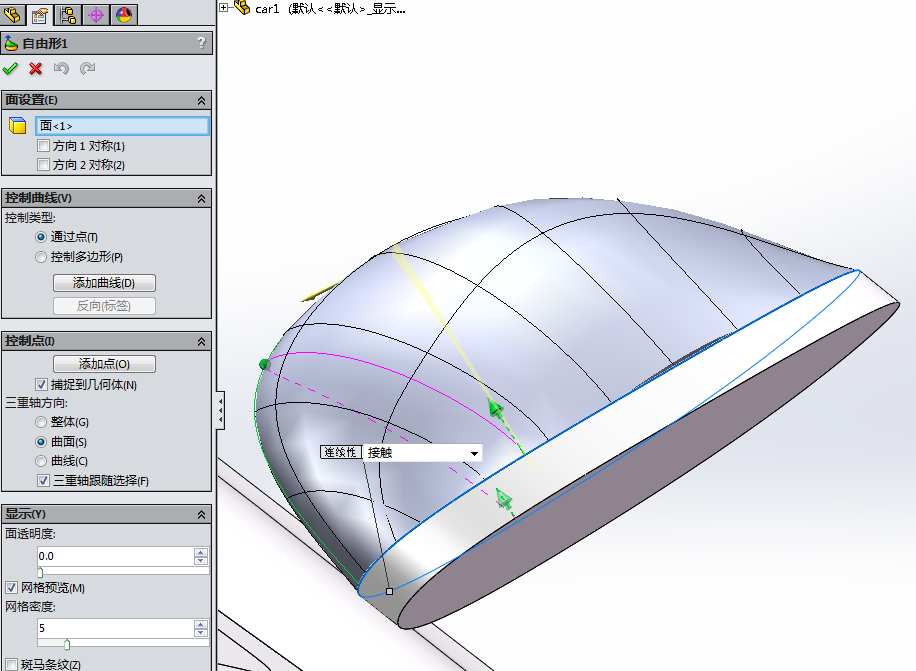Increase 面透明度 with up spinner
Screen dimensions: 916x671
[200, 552]
